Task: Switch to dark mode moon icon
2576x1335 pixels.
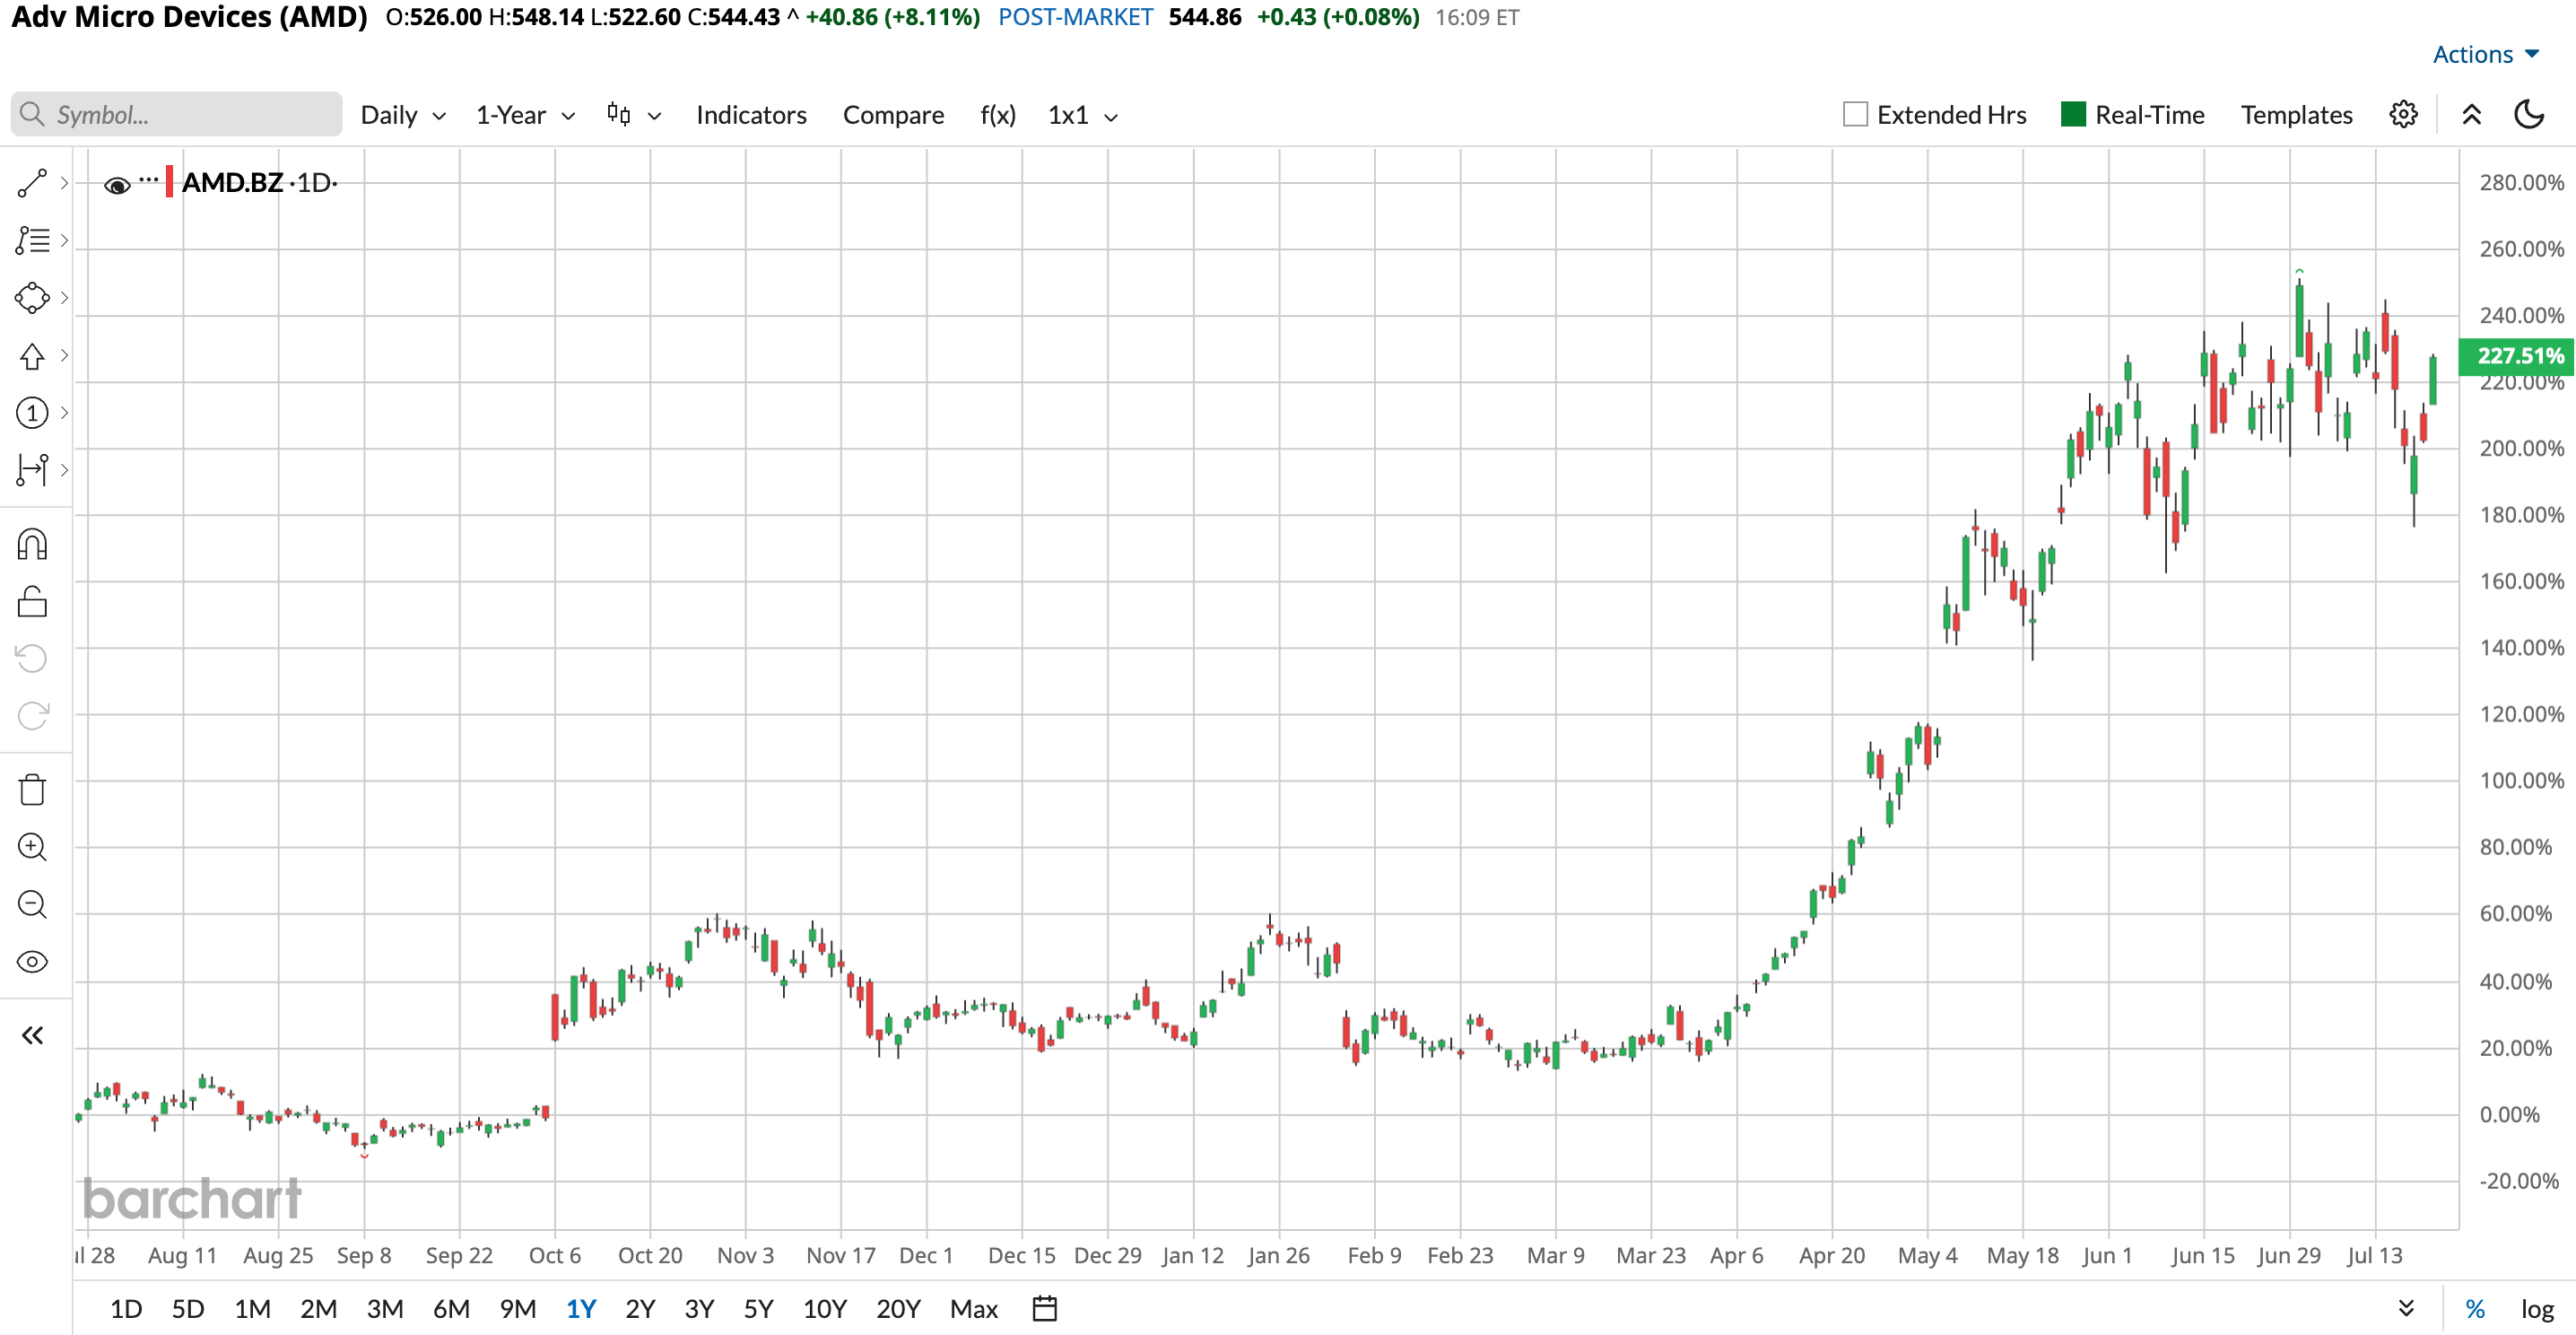Action: click(x=2529, y=115)
